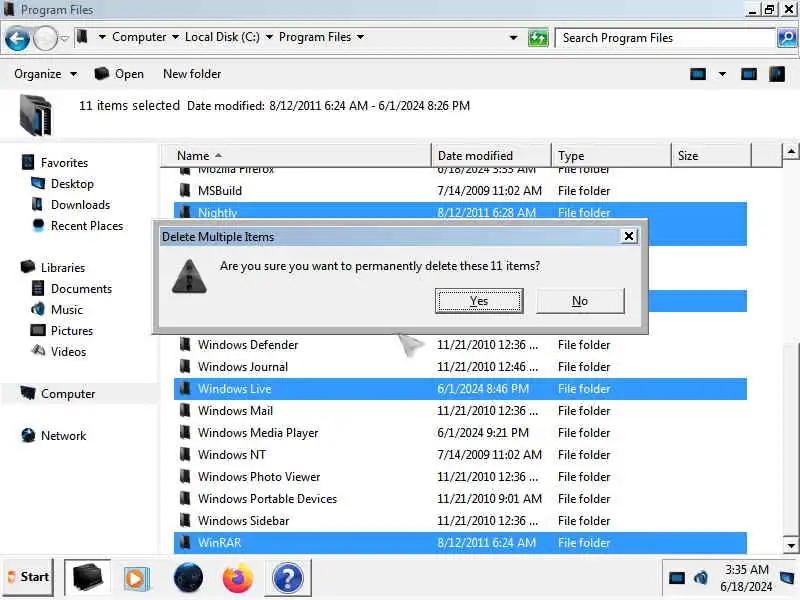800x600 pixels.
Task: Select the Windows NT folder
Action: (x=460, y=454)
